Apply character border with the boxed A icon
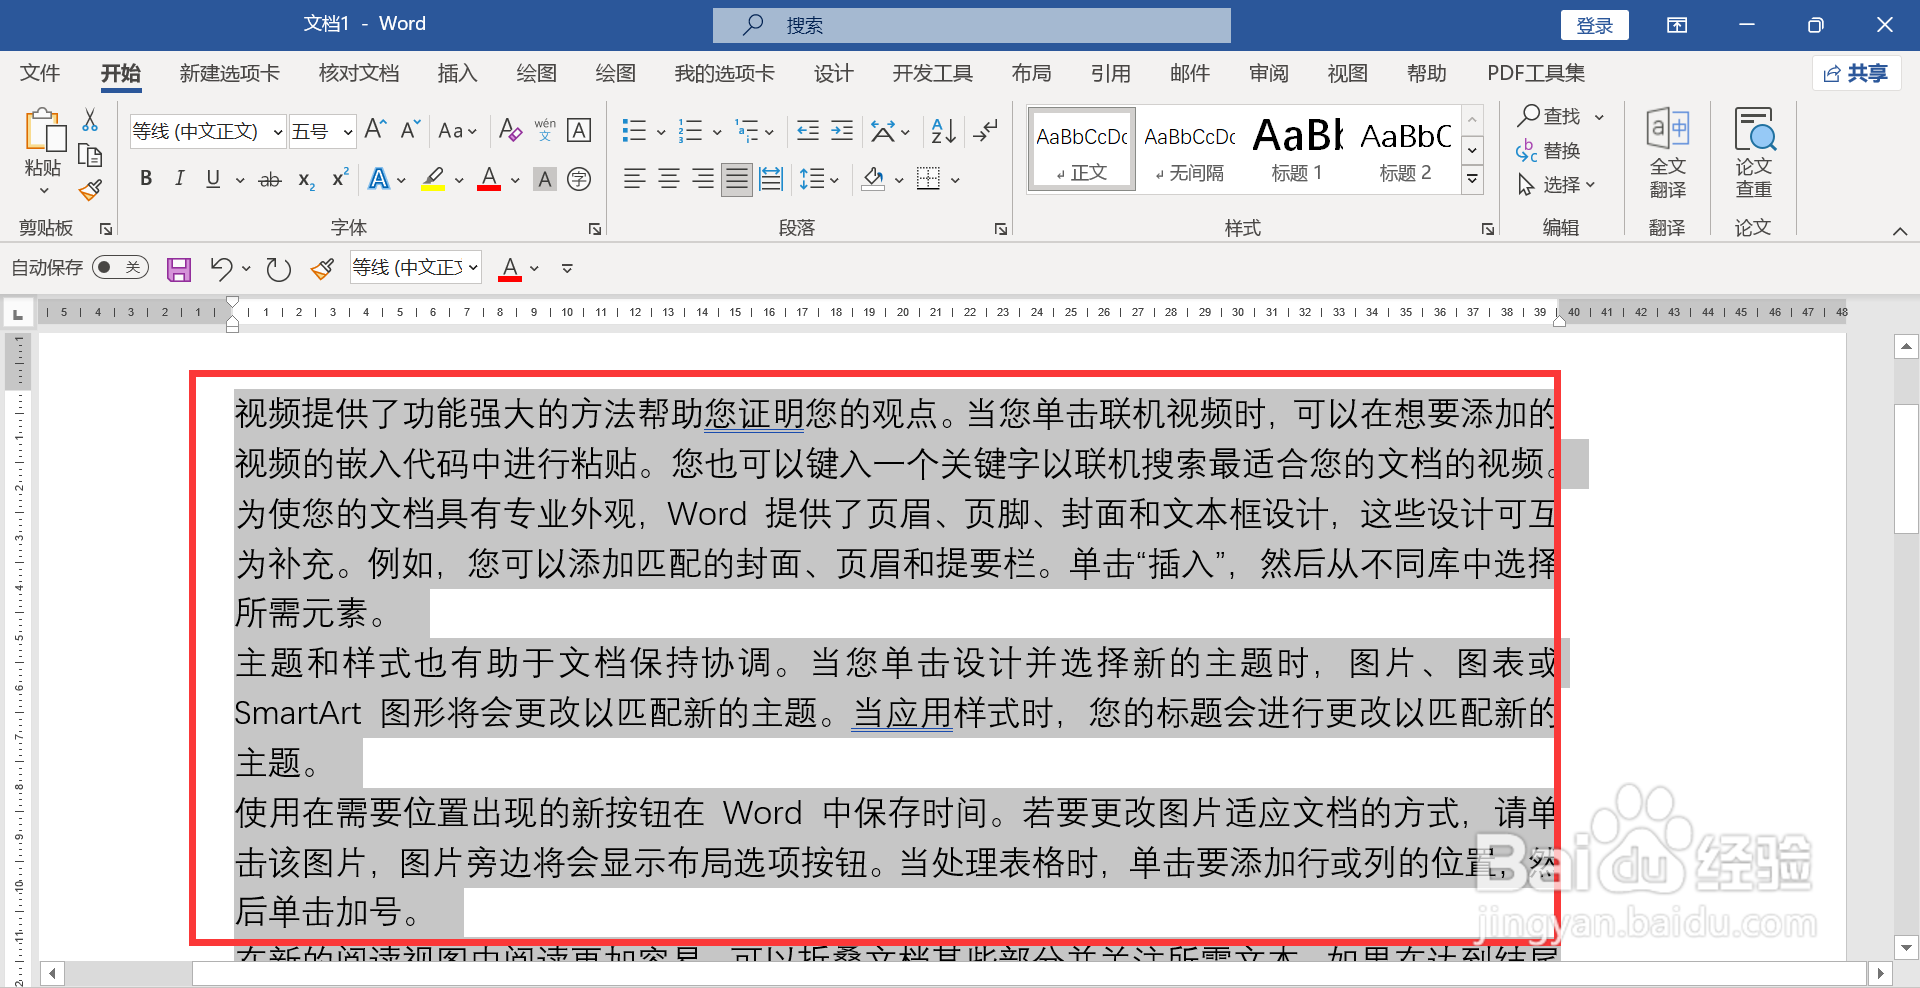1920x988 pixels. [579, 130]
